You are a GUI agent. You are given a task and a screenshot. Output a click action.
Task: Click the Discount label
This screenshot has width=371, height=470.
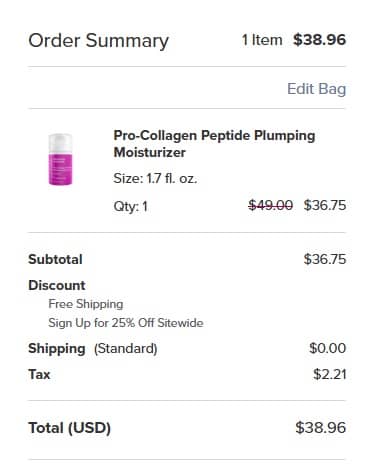(57, 285)
